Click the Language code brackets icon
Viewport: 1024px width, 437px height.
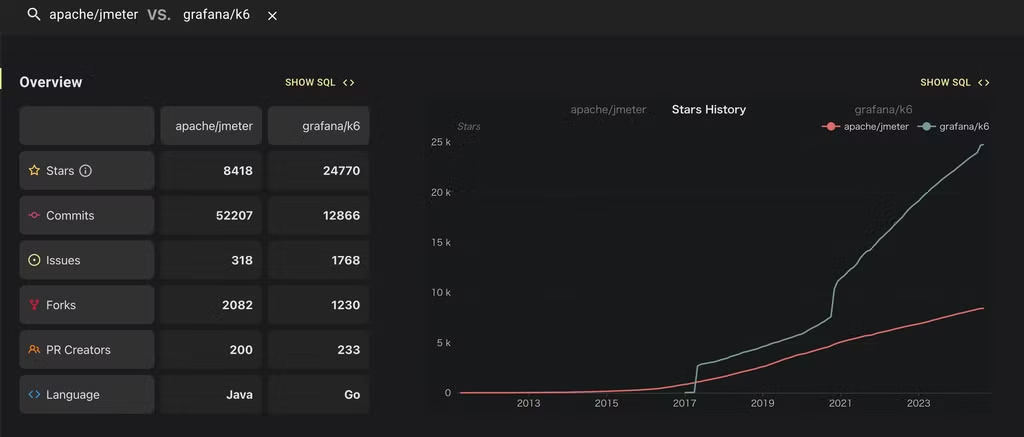tap(35, 395)
